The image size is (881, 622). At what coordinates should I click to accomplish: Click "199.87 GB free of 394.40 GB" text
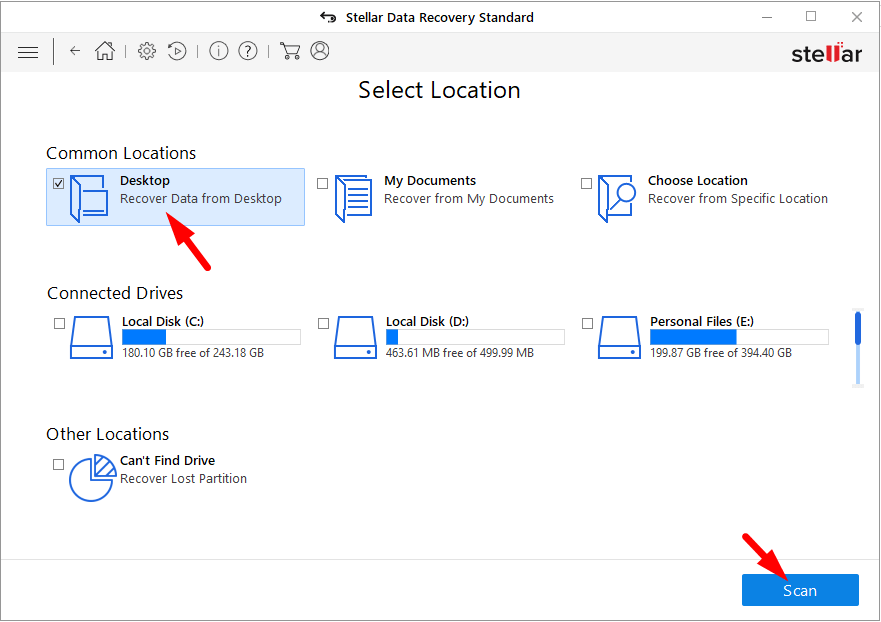tap(721, 353)
